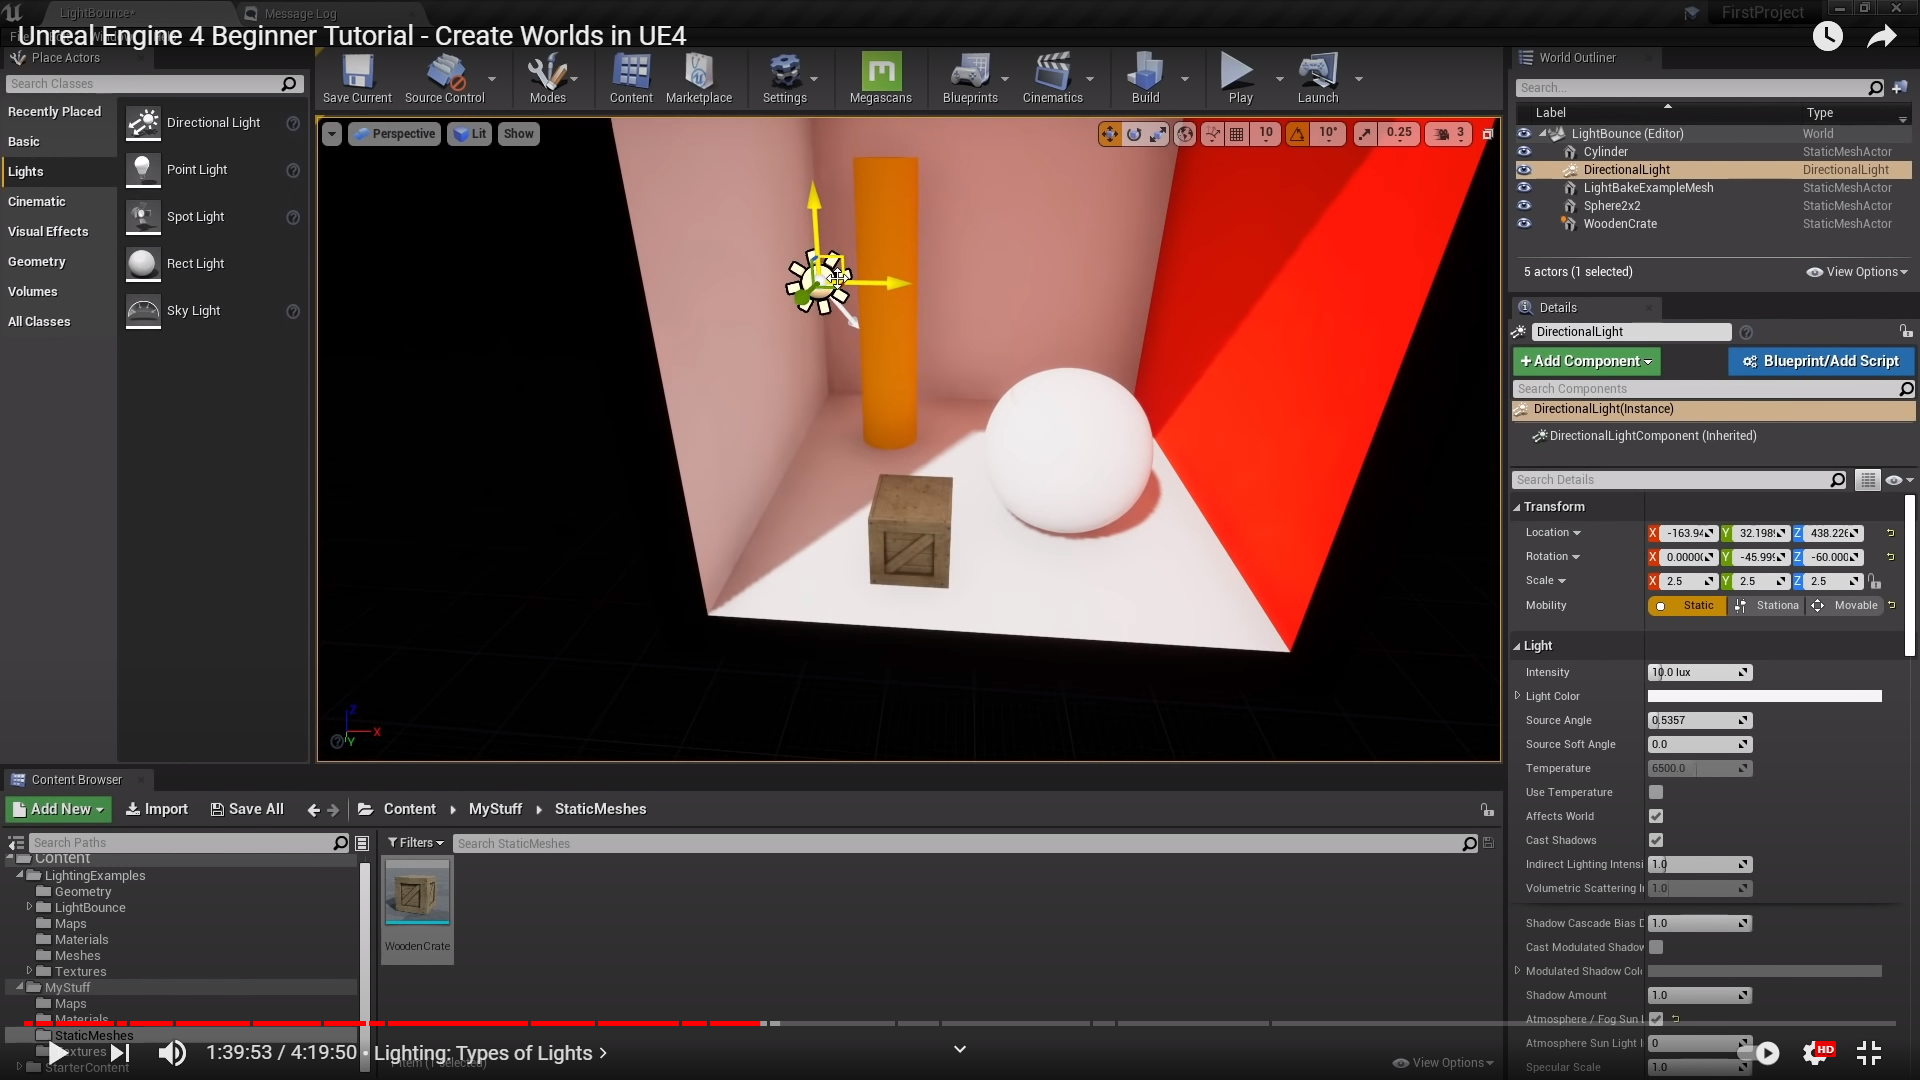This screenshot has width=1920, height=1080.
Task: Hide the Cylinder actor via eye icon
Action: click(x=1524, y=152)
